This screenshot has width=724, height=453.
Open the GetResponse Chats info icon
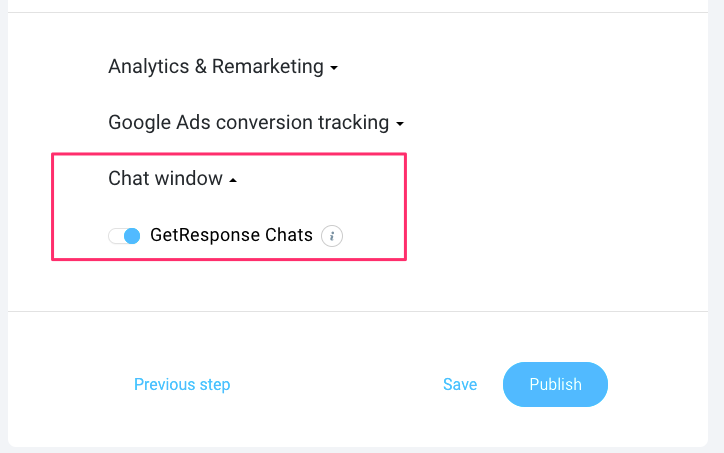332,236
